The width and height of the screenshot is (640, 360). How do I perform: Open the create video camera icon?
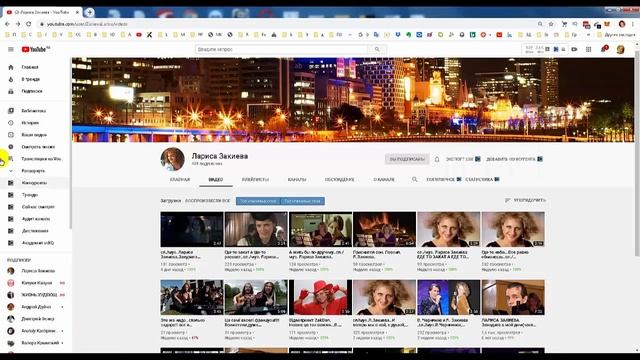pyautogui.click(x=574, y=49)
